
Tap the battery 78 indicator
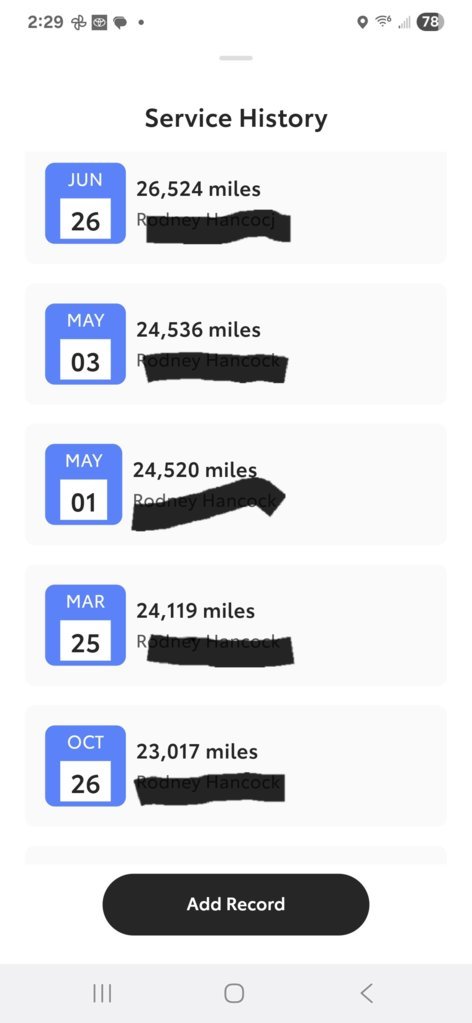point(430,22)
